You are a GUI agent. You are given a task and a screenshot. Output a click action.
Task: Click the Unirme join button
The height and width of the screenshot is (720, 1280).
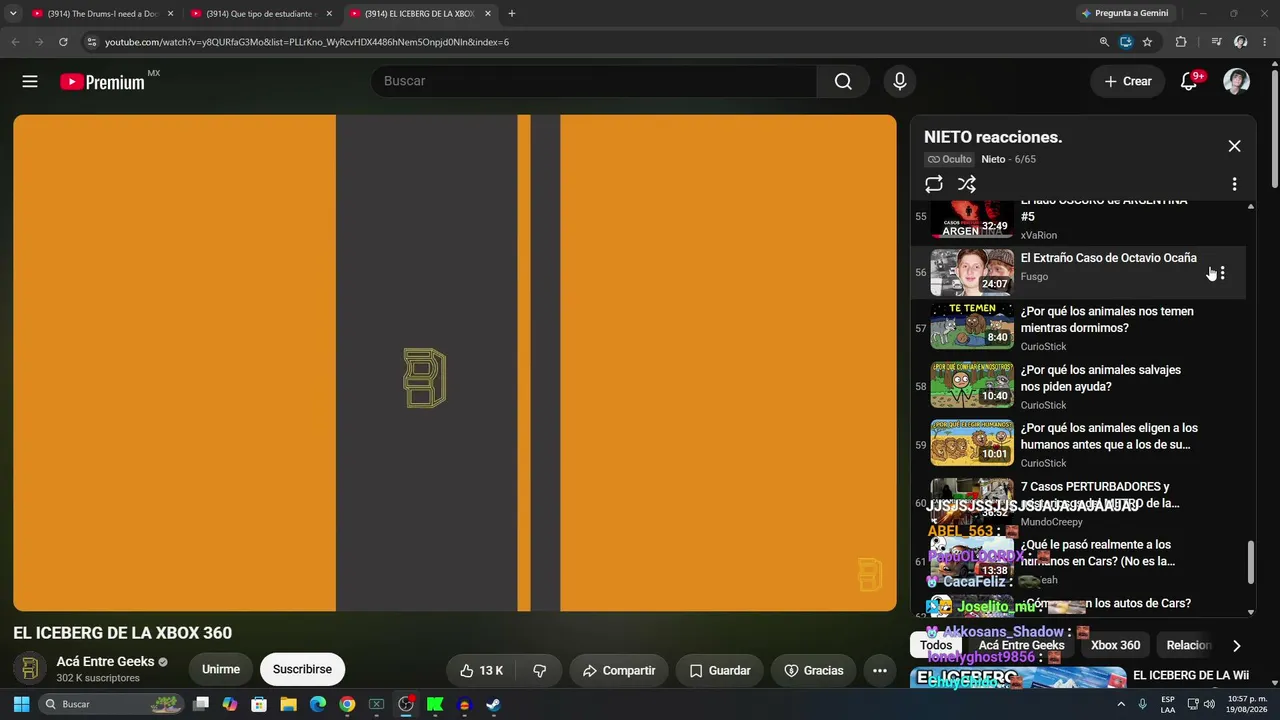(221, 670)
